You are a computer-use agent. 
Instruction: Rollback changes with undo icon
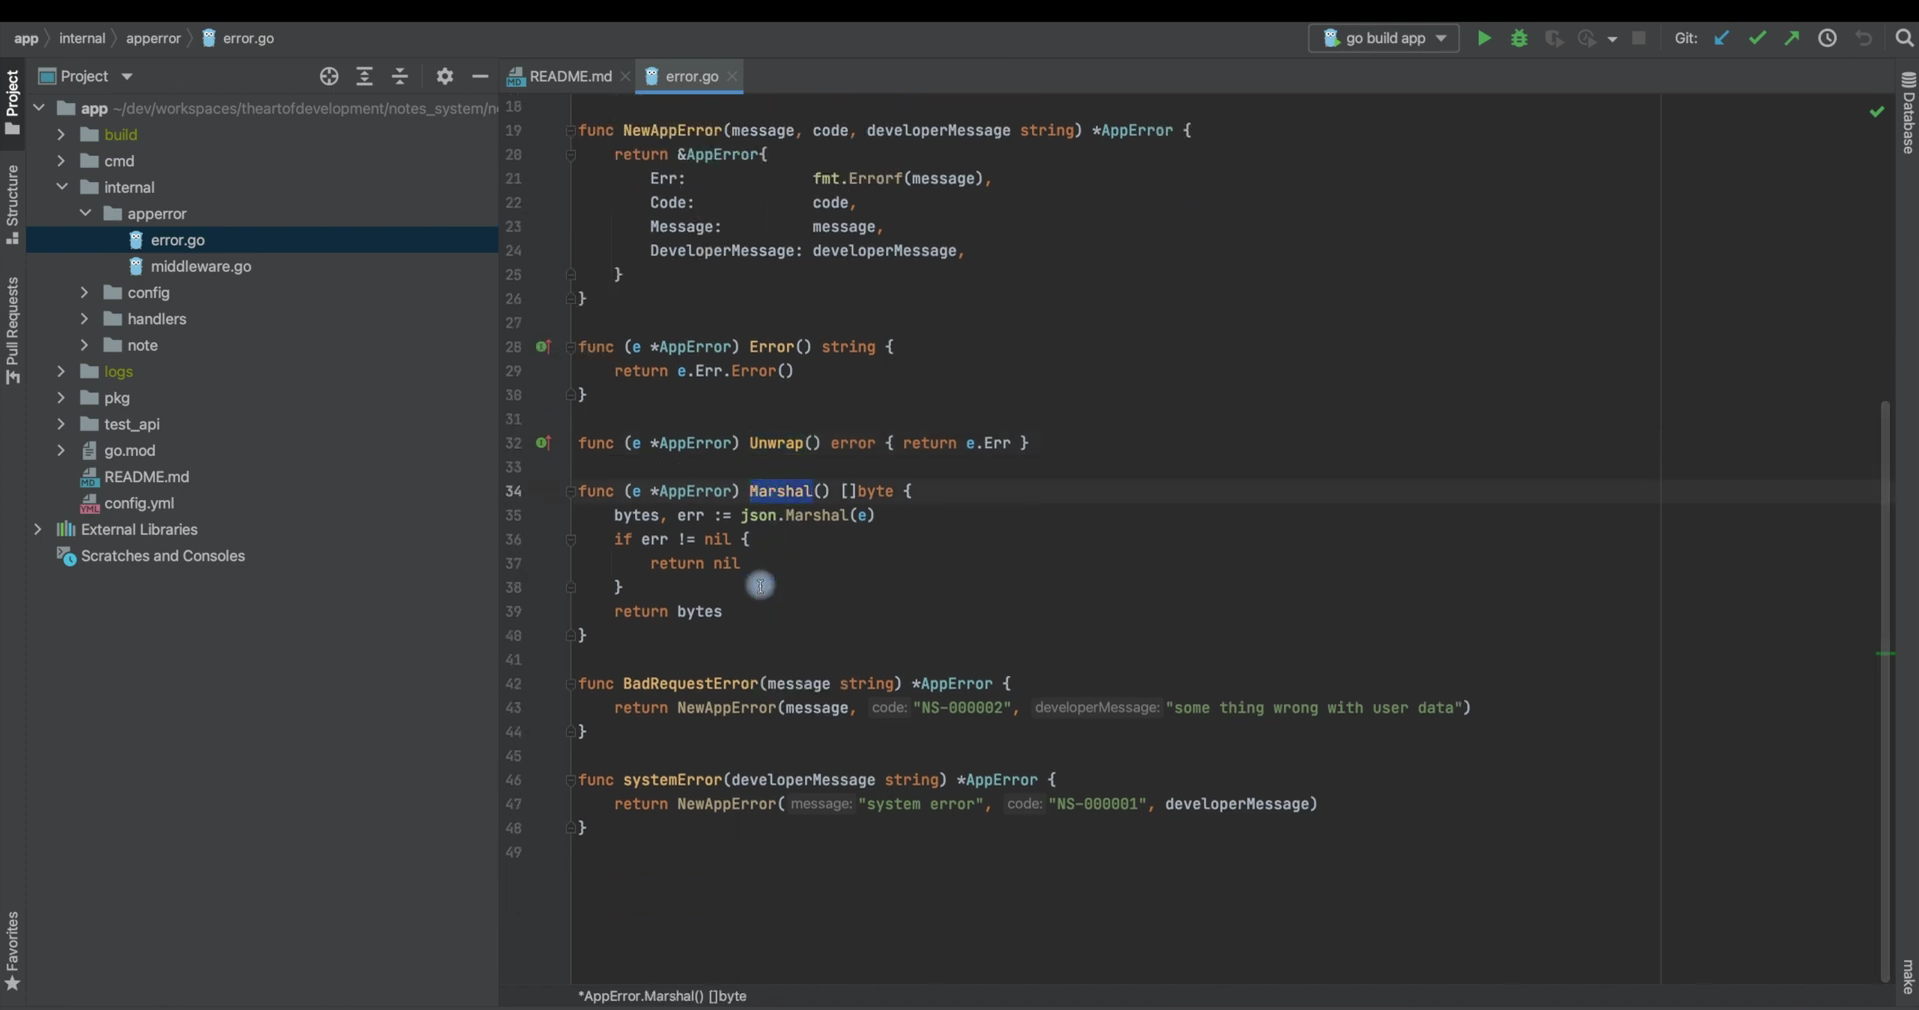pos(1863,38)
